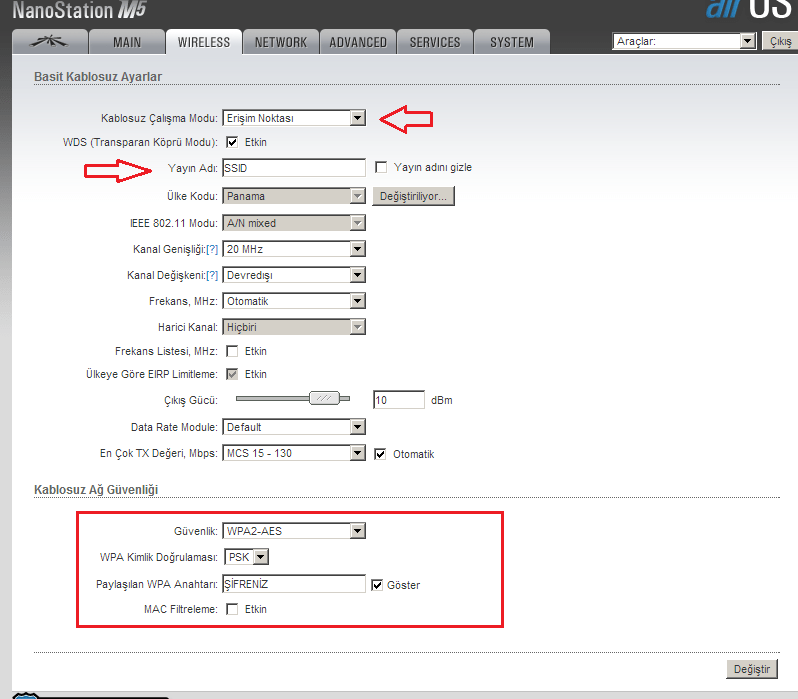Open the Ülke Kodu Panama dropdown
The width and height of the screenshot is (798, 699).
[x=294, y=196]
